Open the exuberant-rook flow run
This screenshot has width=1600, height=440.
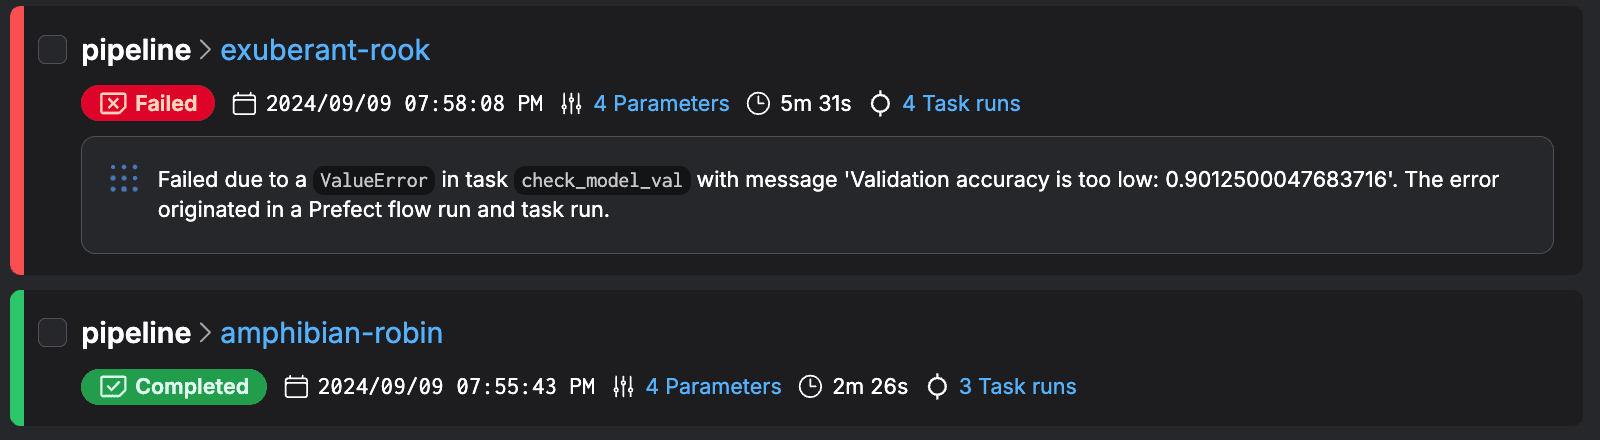pos(324,50)
